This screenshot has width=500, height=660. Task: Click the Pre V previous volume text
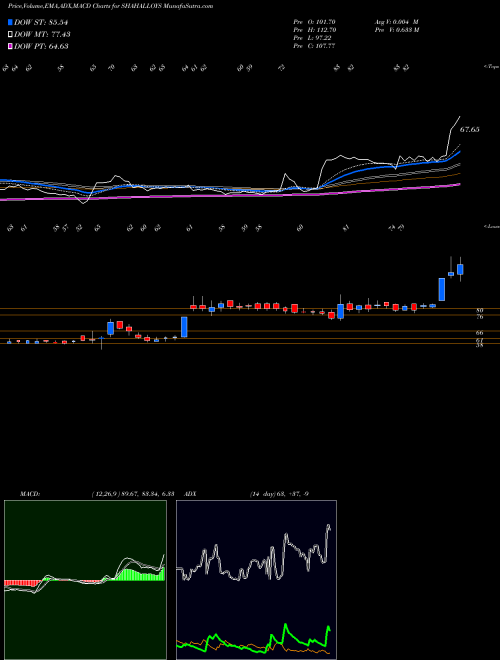(396, 30)
